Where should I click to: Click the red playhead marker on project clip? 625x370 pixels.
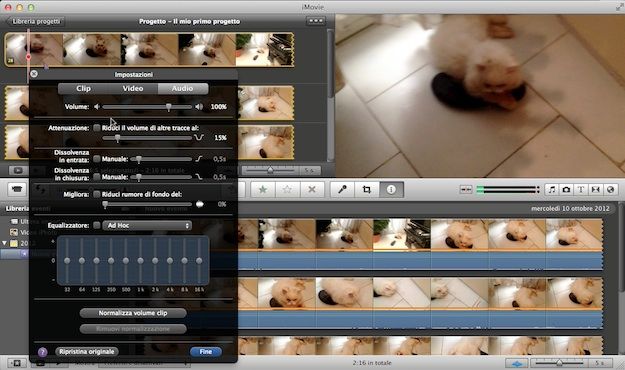[28, 57]
